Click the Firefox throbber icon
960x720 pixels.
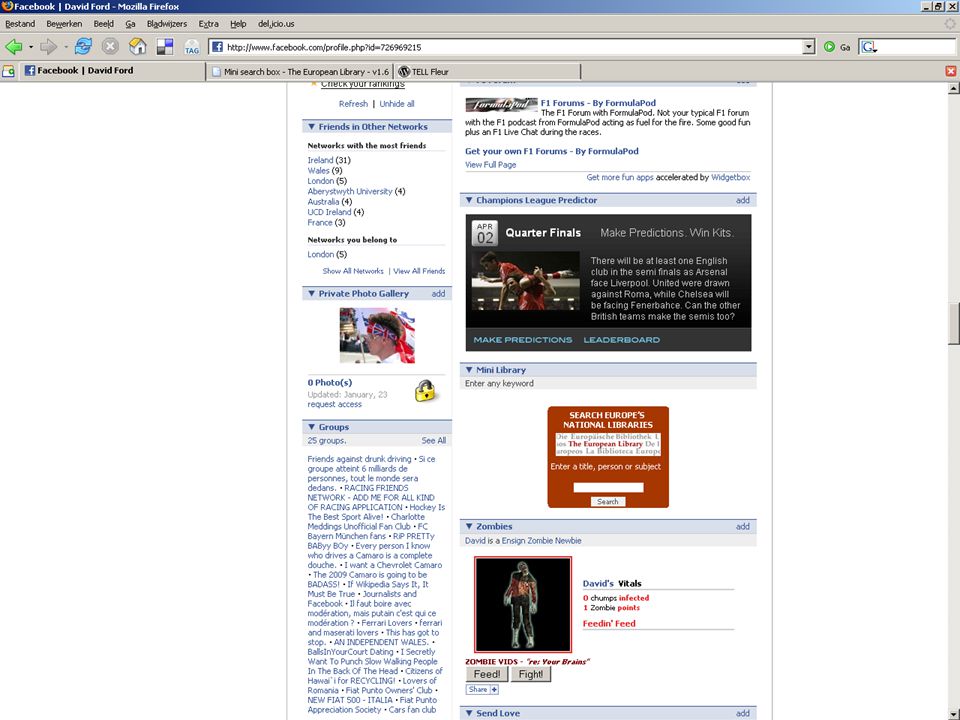[950, 23]
